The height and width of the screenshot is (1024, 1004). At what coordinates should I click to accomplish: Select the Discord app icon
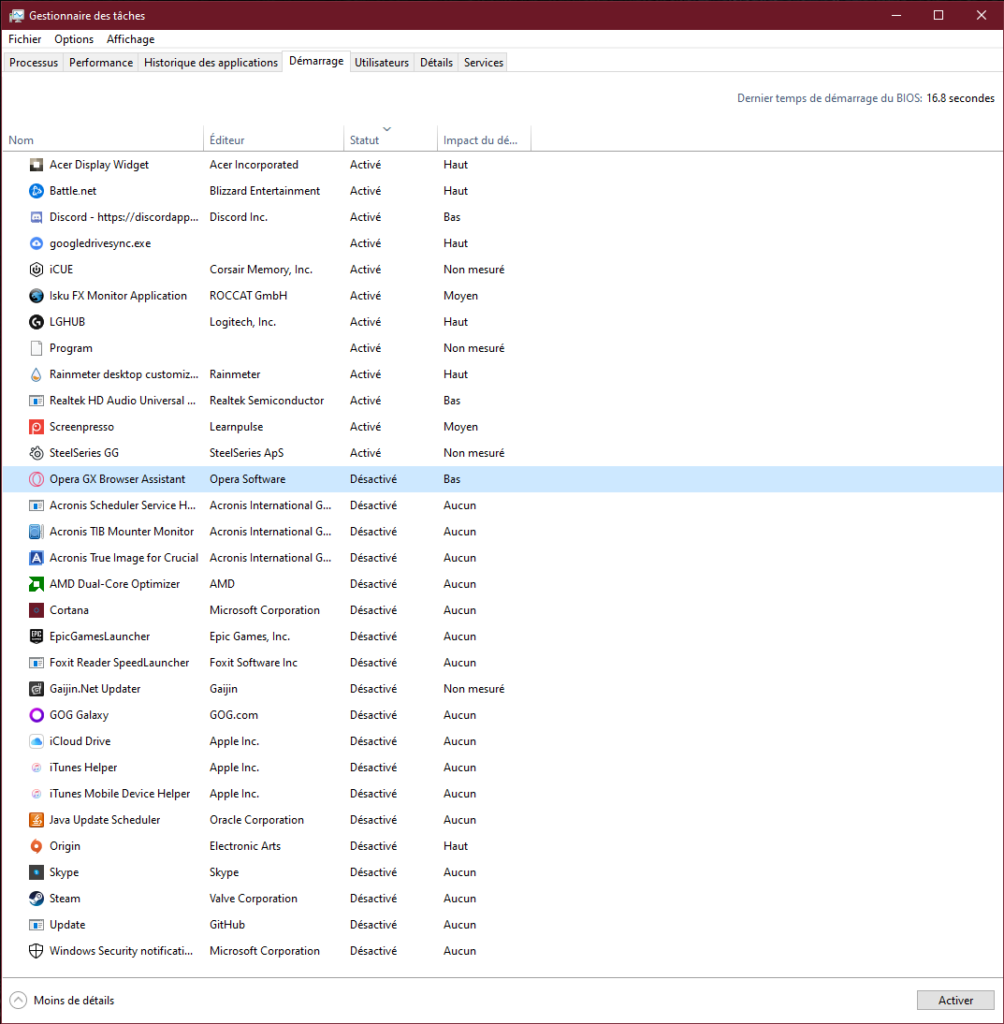(37, 217)
